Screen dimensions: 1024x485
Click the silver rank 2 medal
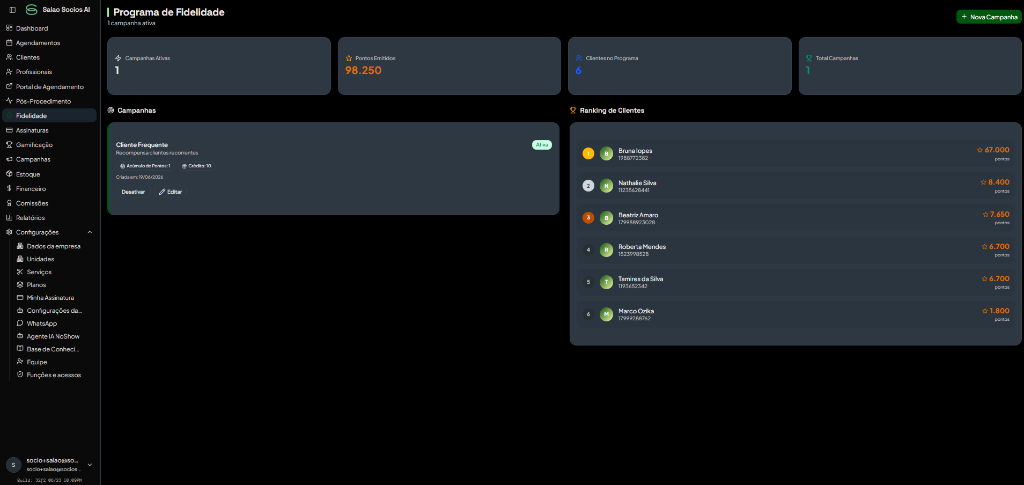[x=588, y=186]
